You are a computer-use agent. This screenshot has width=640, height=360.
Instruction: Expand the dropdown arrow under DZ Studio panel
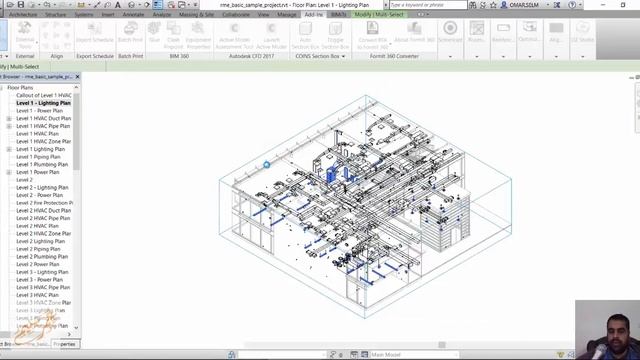(582, 56)
